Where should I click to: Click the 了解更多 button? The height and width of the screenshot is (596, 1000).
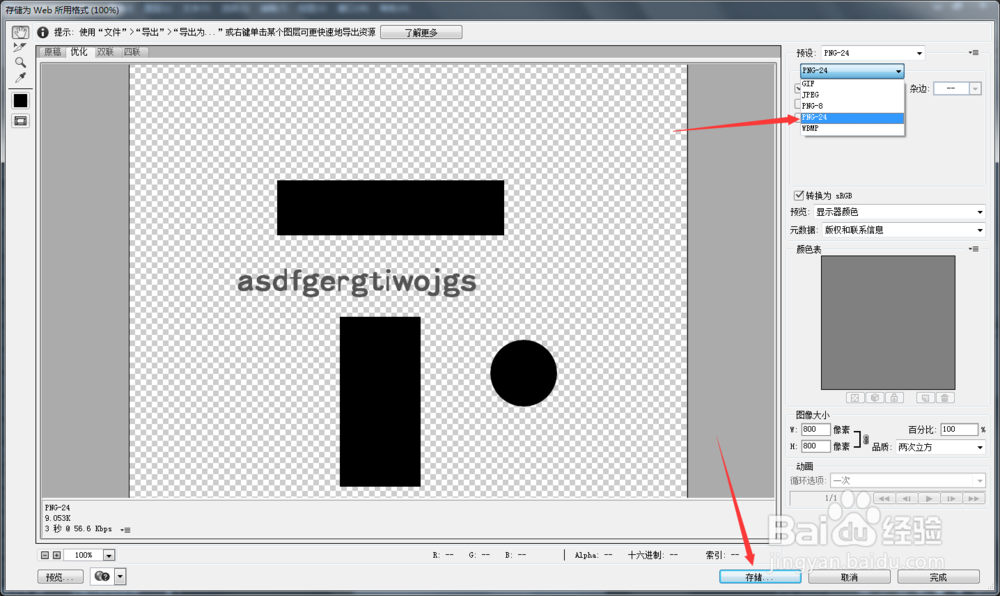421,33
